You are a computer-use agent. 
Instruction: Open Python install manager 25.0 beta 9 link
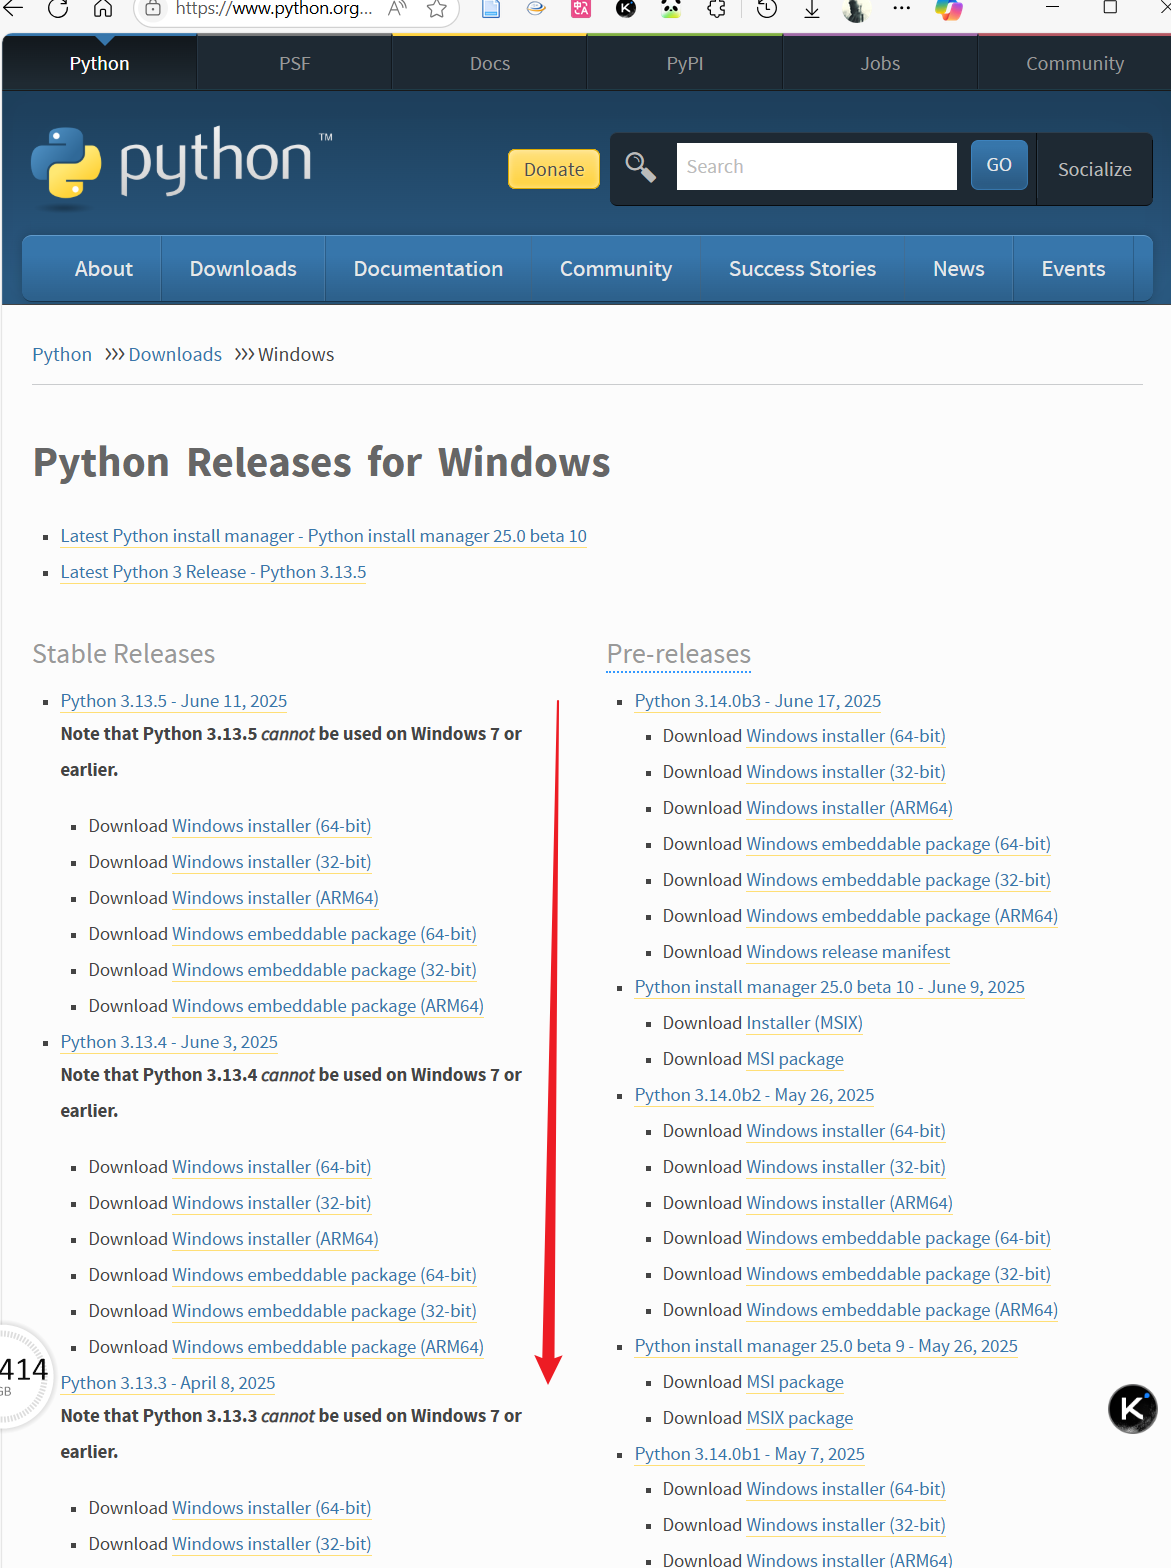click(x=826, y=1346)
